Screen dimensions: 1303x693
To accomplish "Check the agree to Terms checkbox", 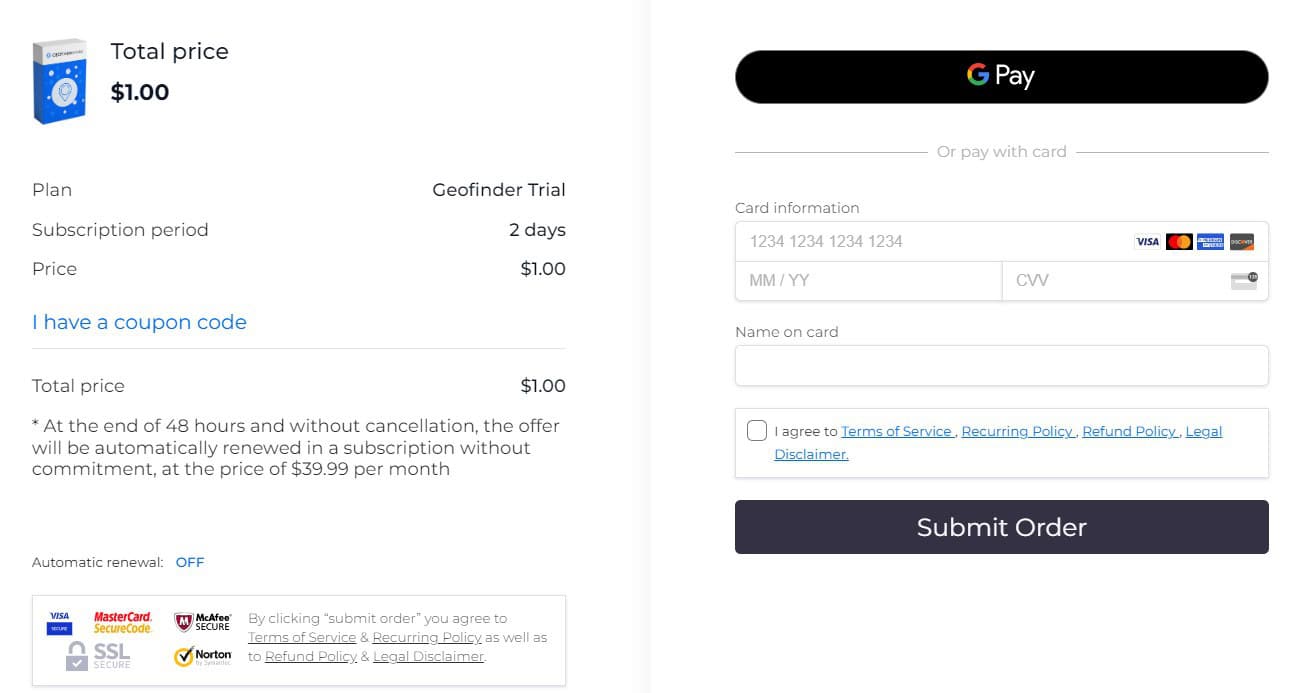I will click(x=757, y=431).
